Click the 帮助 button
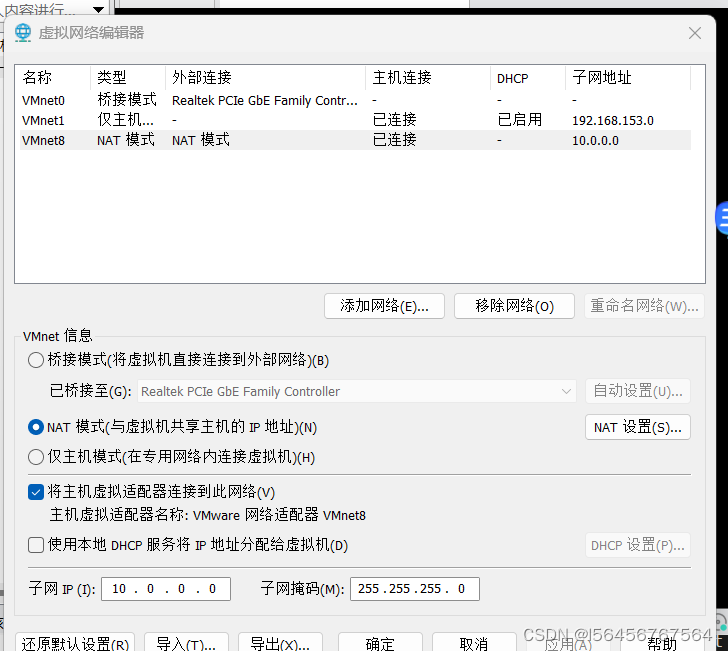728x651 pixels. 662,643
